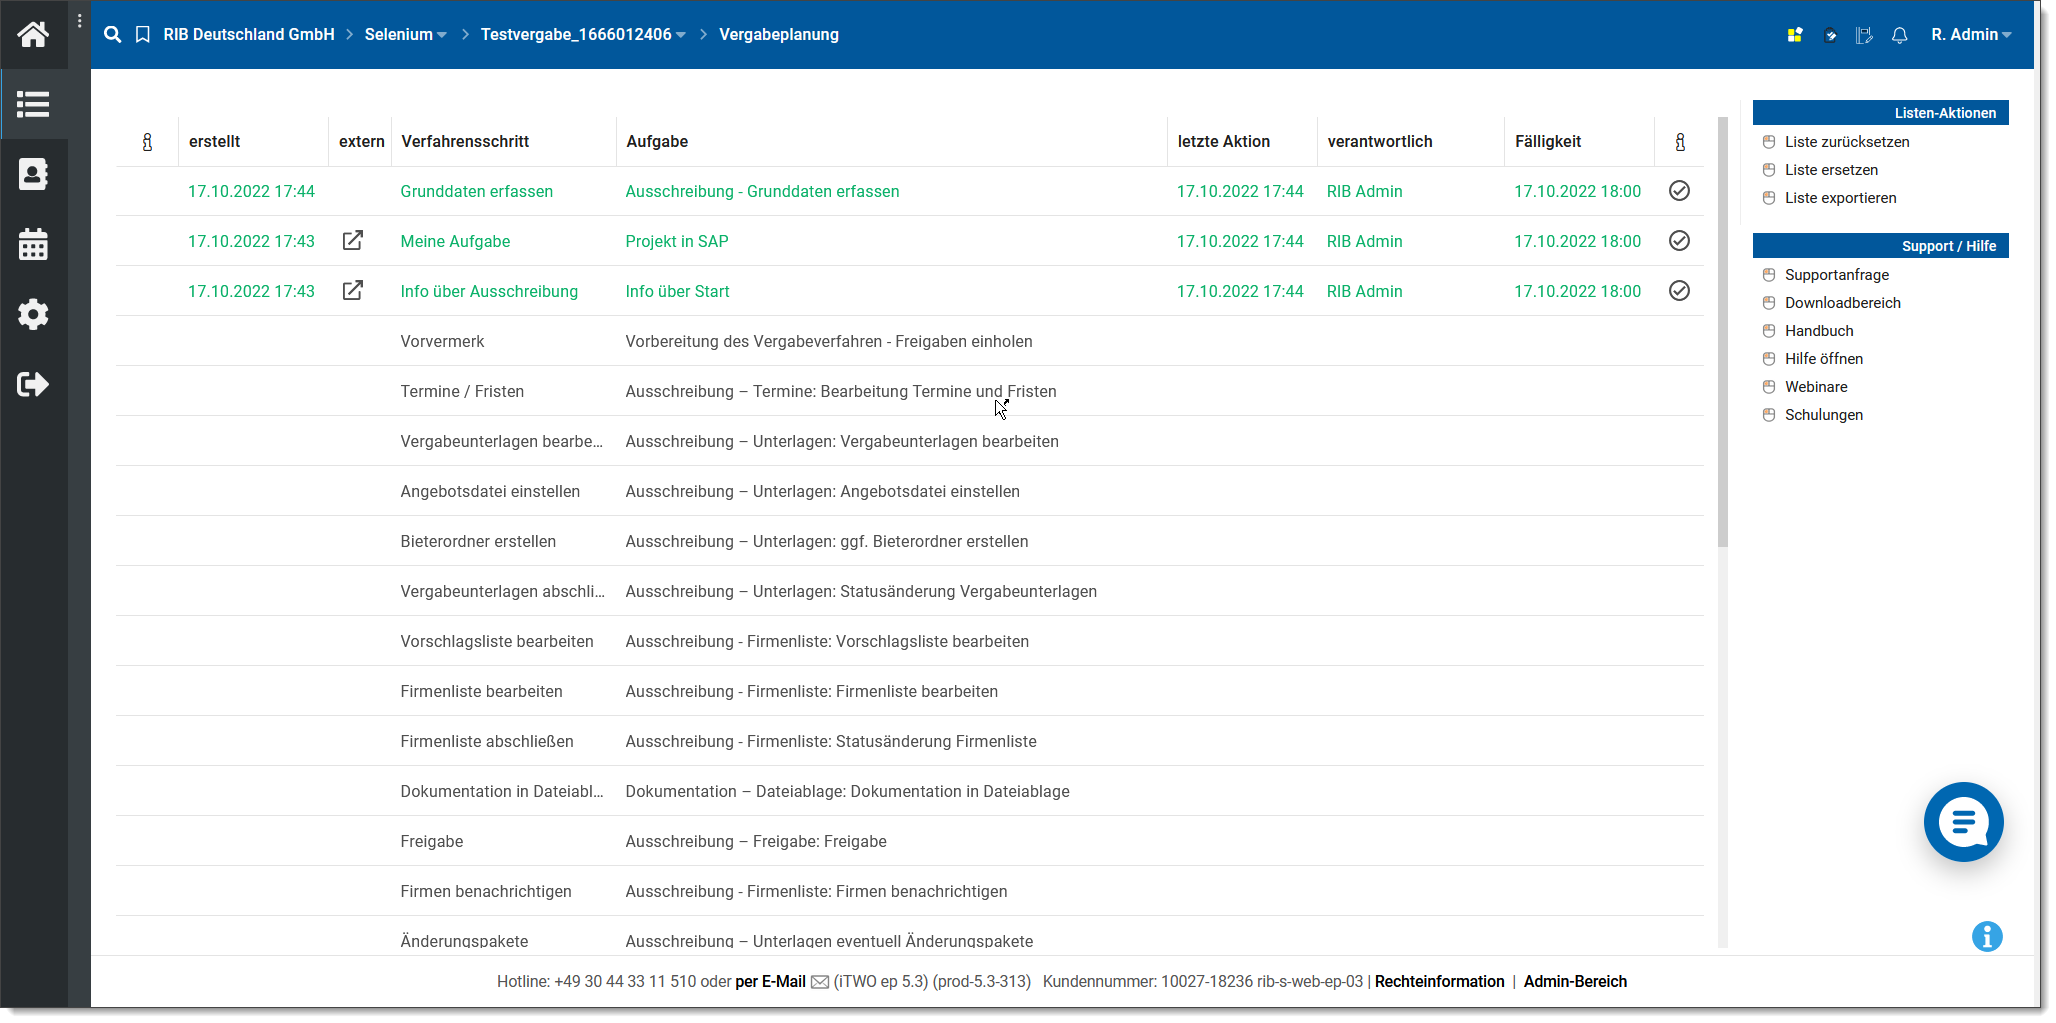The width and height of the screenshot is (2056, 1023).
Task: Open Grunddaten erfassen step link
Action: tap(476, 191)
